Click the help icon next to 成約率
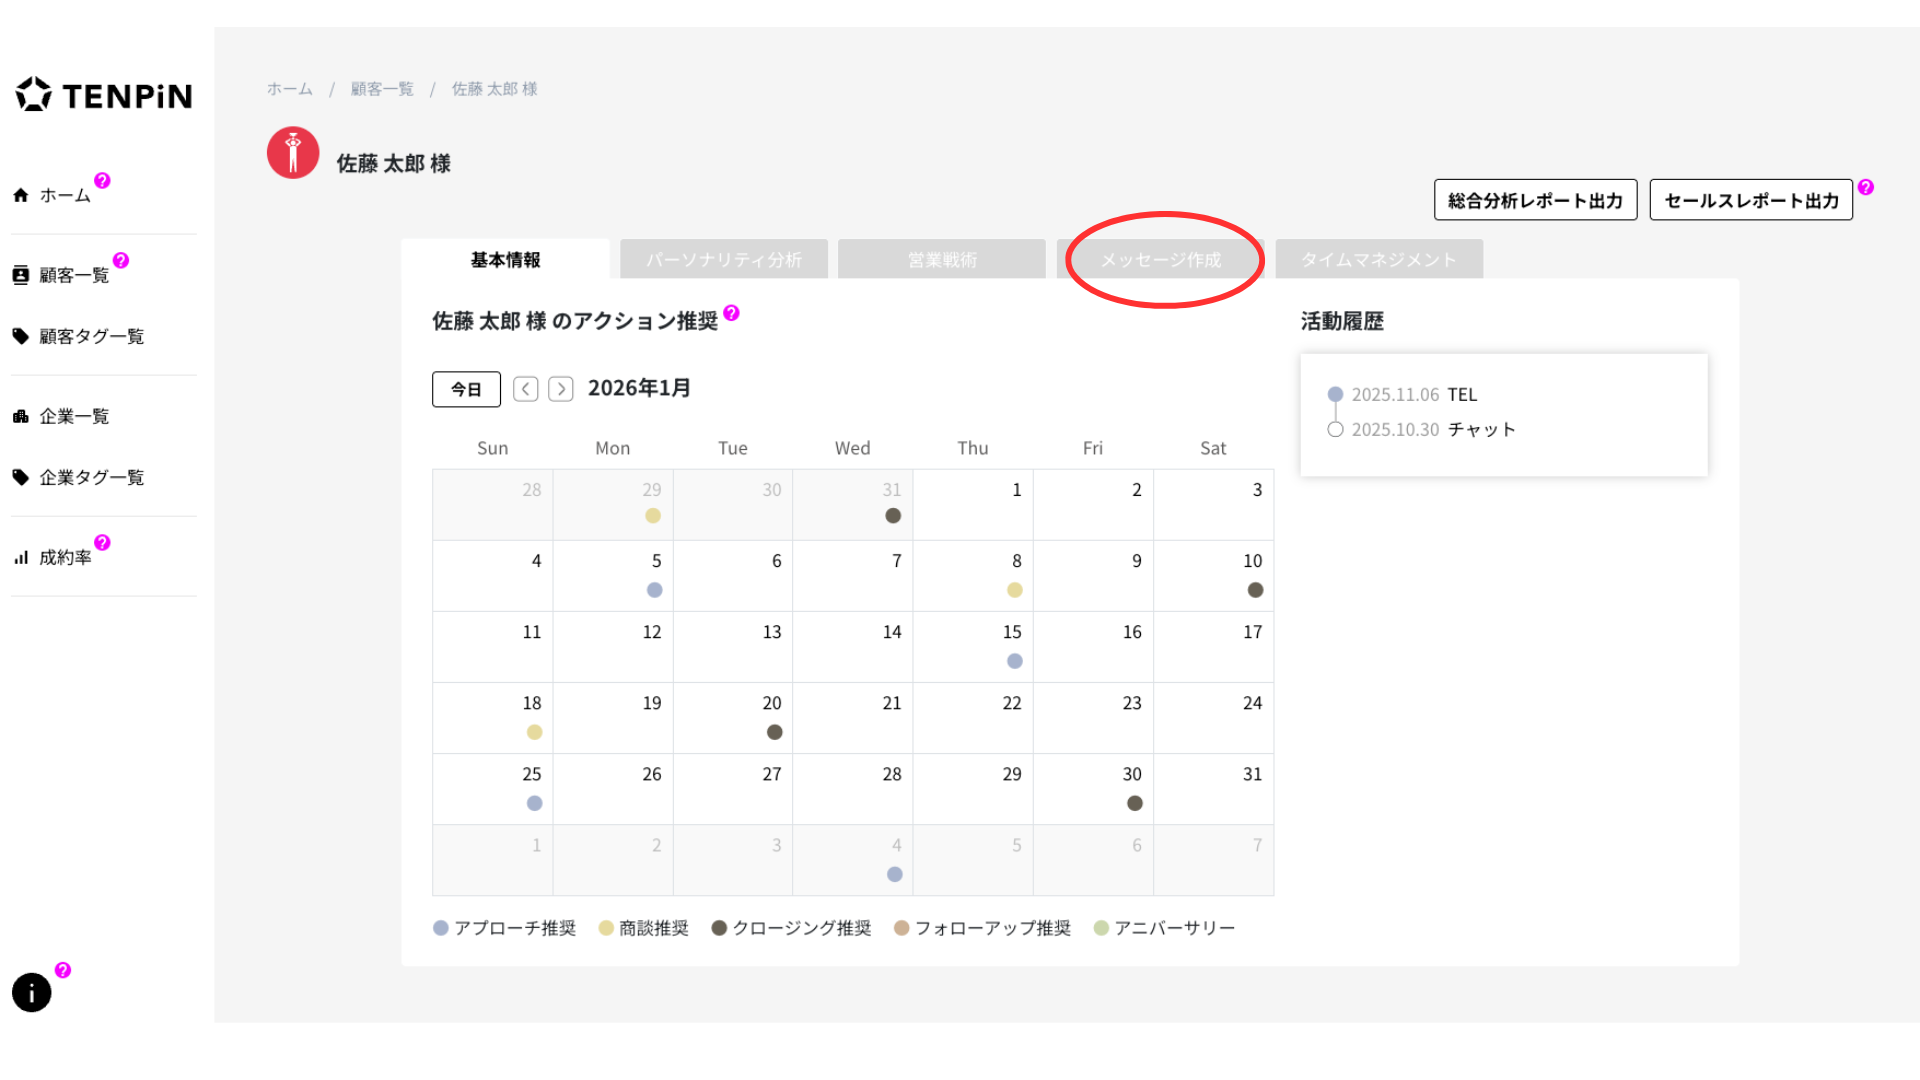Viewport: 1920px width, 1080px height. (x=102, y=543)
